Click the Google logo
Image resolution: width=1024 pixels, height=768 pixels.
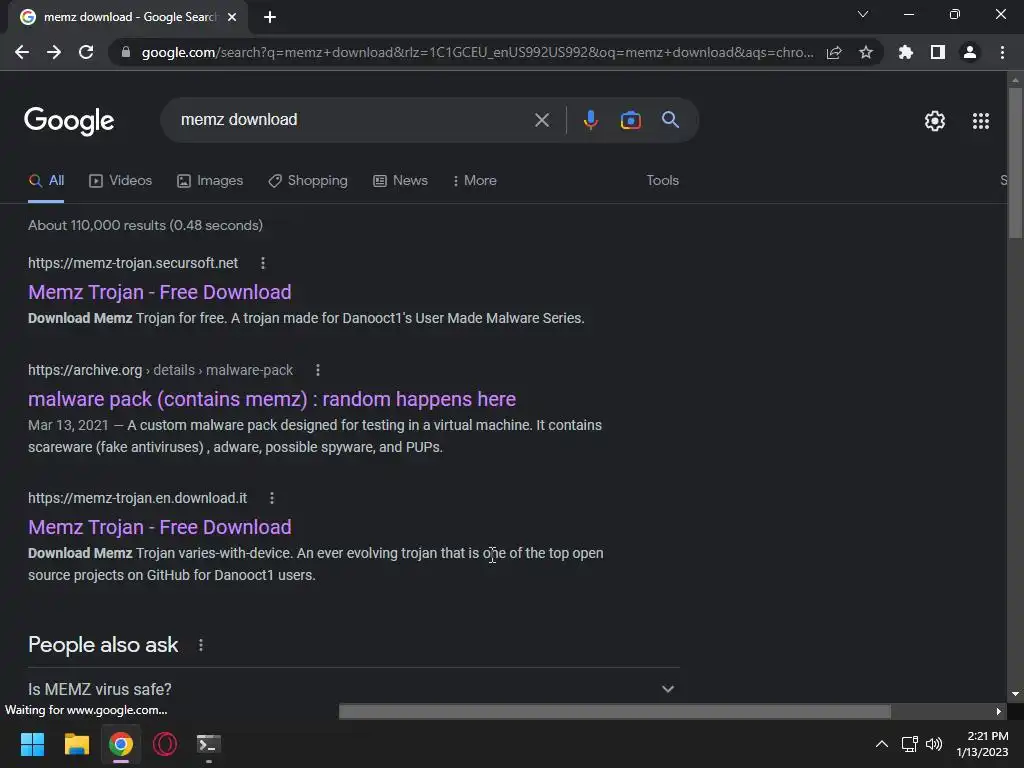tap(69, 121)
